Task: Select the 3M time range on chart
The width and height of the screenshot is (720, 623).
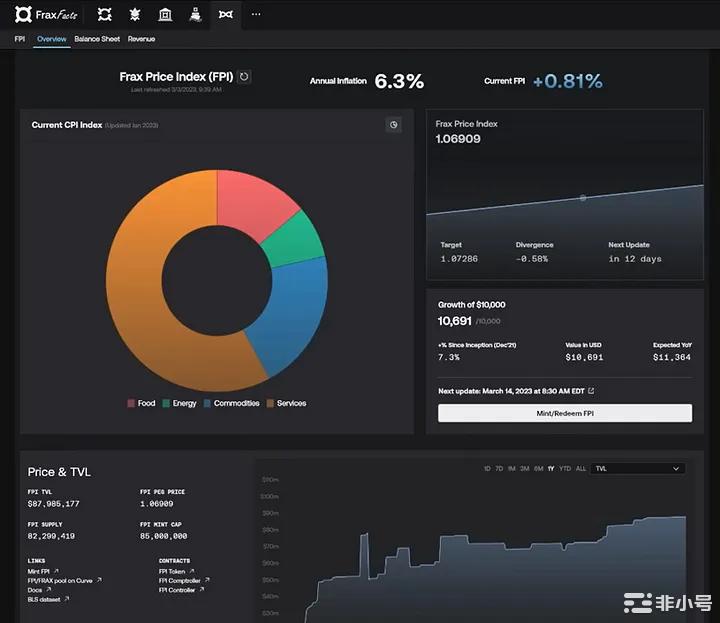Action: [x=525, y=468]
